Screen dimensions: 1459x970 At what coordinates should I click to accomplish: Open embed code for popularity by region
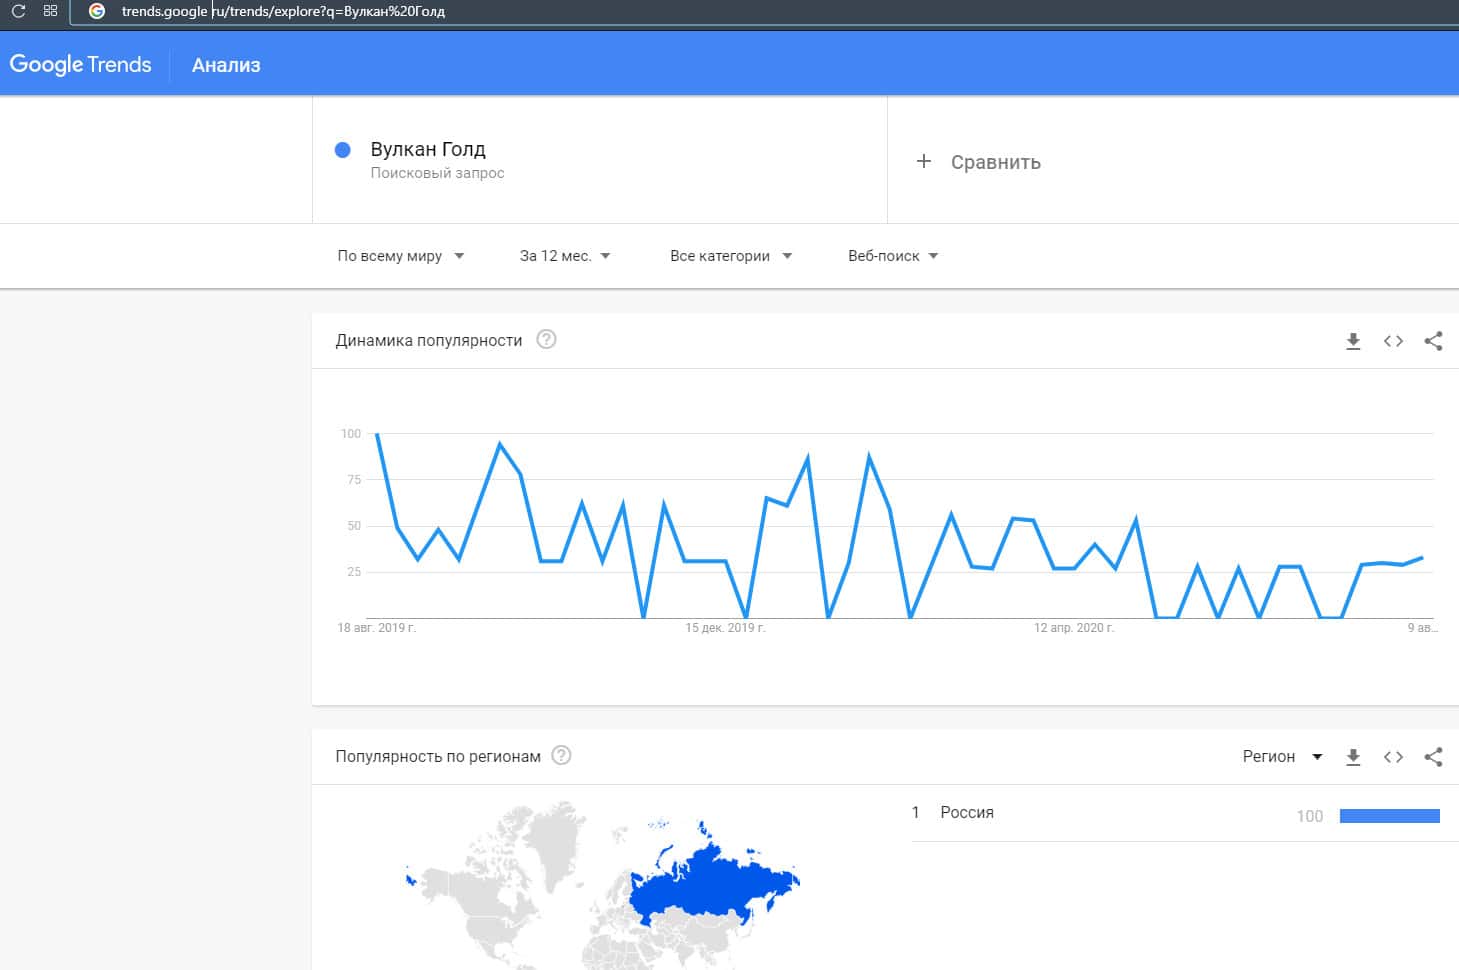(x=1393, y=757)
